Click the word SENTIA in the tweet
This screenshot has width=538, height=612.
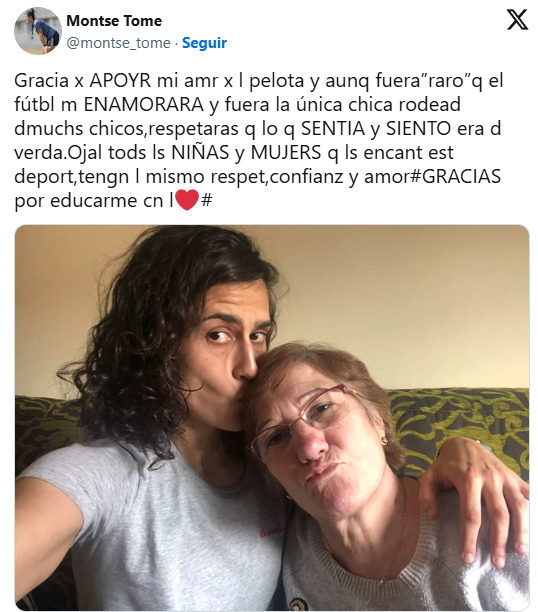pos(333,129)
